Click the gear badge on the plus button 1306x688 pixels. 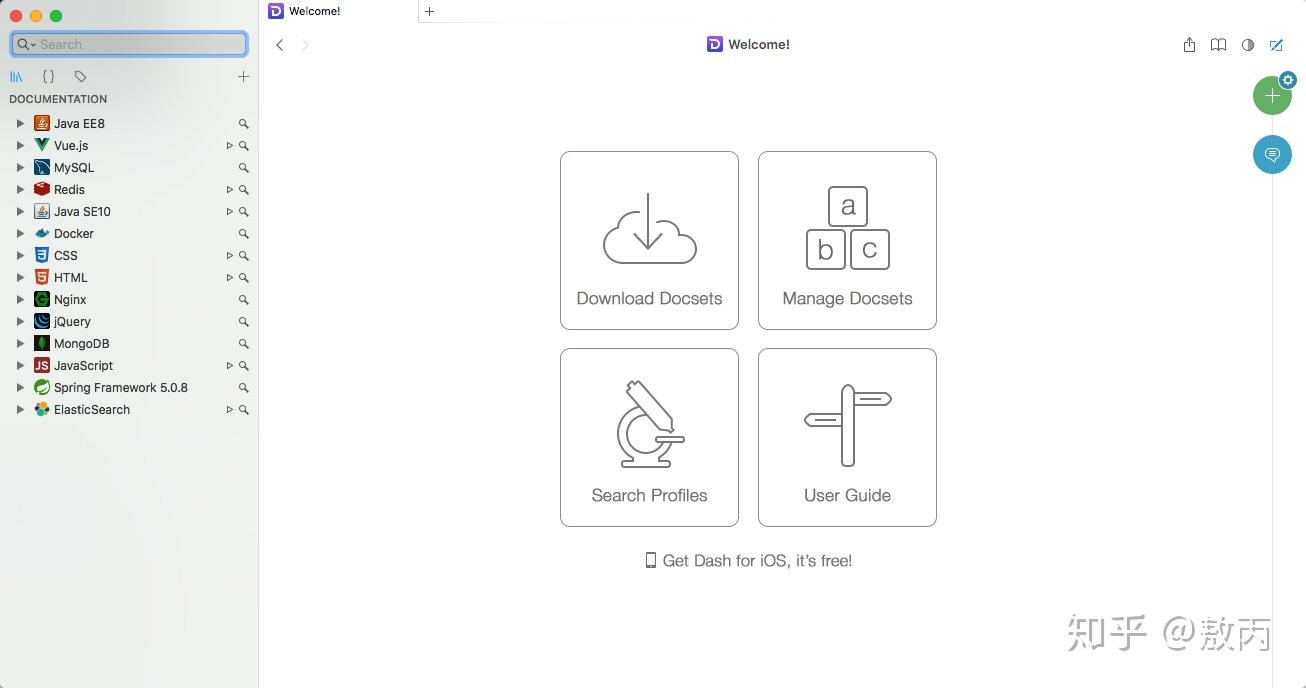click(x=1288, y=80)
